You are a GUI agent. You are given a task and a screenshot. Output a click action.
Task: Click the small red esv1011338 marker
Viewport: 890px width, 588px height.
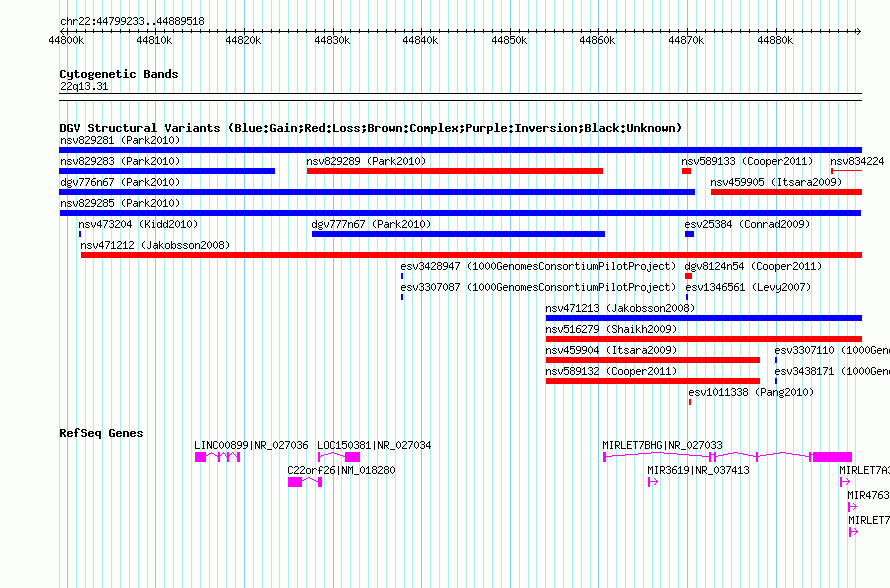coord(690,402)
